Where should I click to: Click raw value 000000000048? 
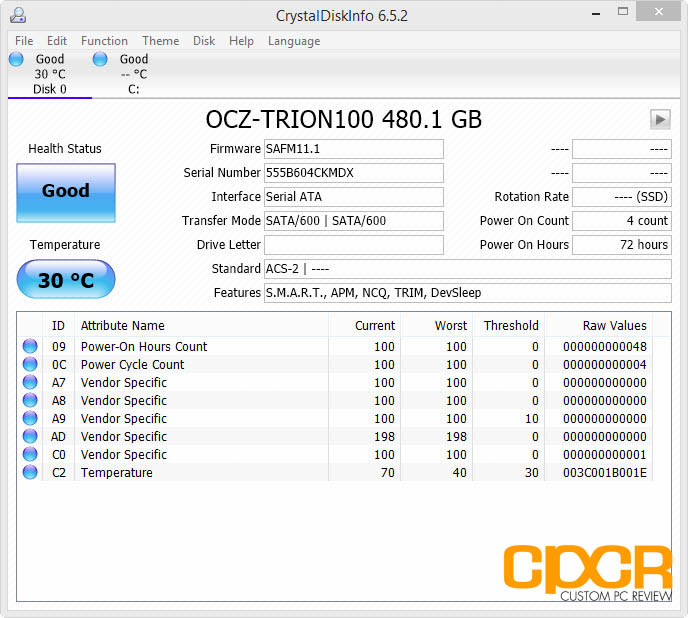coord(605,347)
